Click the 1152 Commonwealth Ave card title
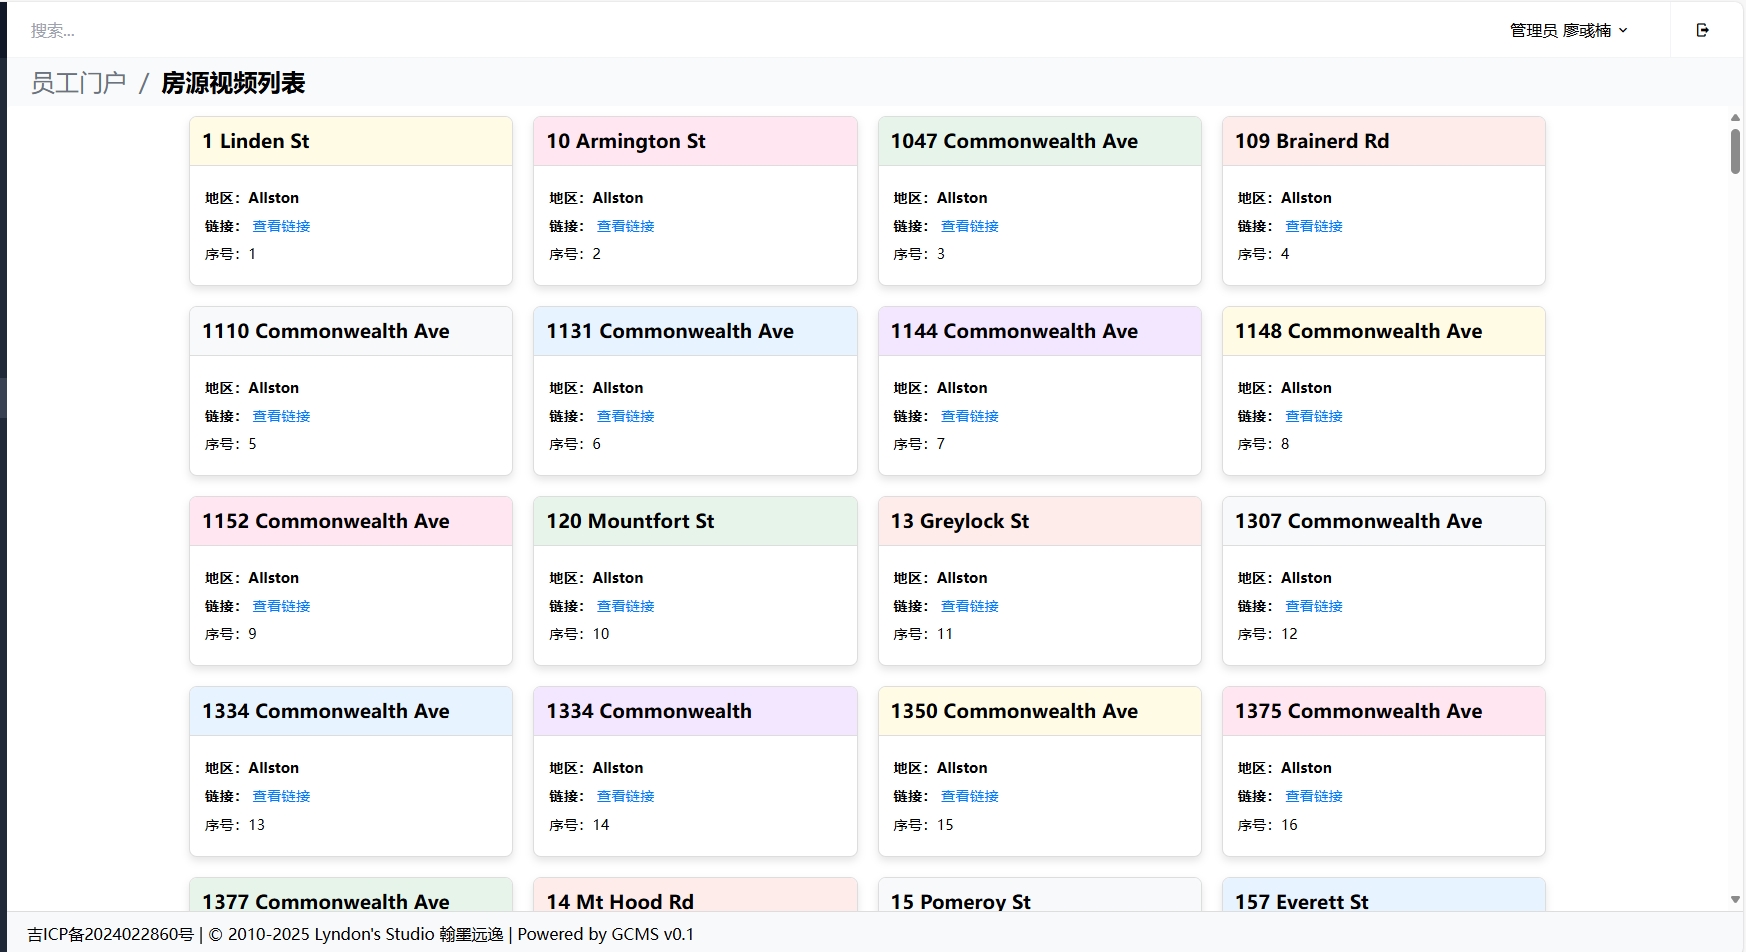Image resolution: width=1746 pixels, height=952 pixels. click(326, 521)
